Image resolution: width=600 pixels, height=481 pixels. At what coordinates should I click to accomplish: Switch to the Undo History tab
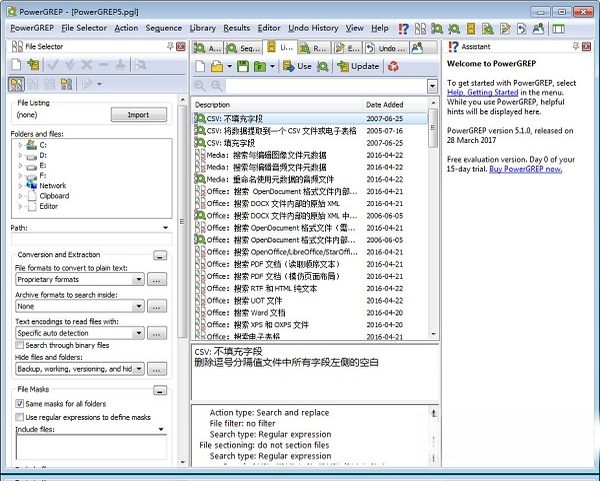click(x=386, y=48)
